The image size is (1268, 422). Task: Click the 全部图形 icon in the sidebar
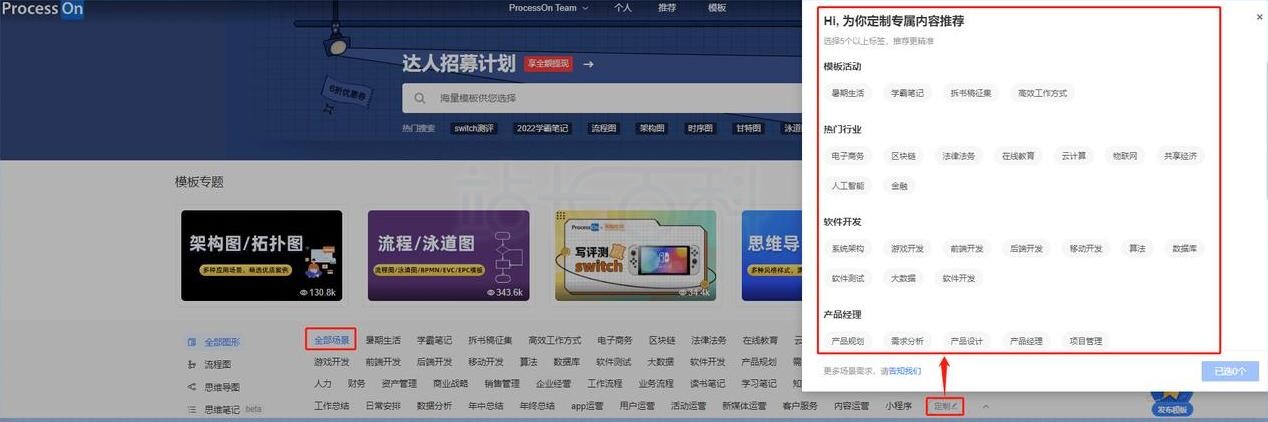(192, 342)
